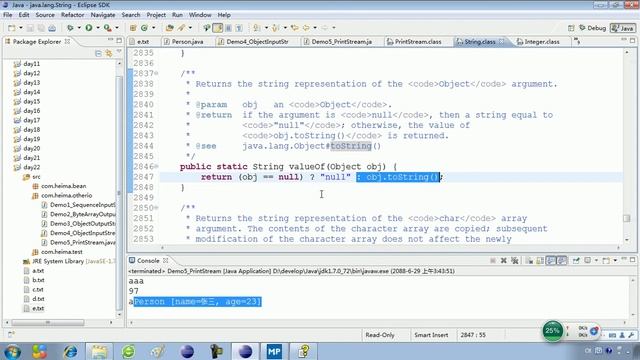Click the Package Explorer horizontal scrollbar thumb

click(x=48, y=322)
